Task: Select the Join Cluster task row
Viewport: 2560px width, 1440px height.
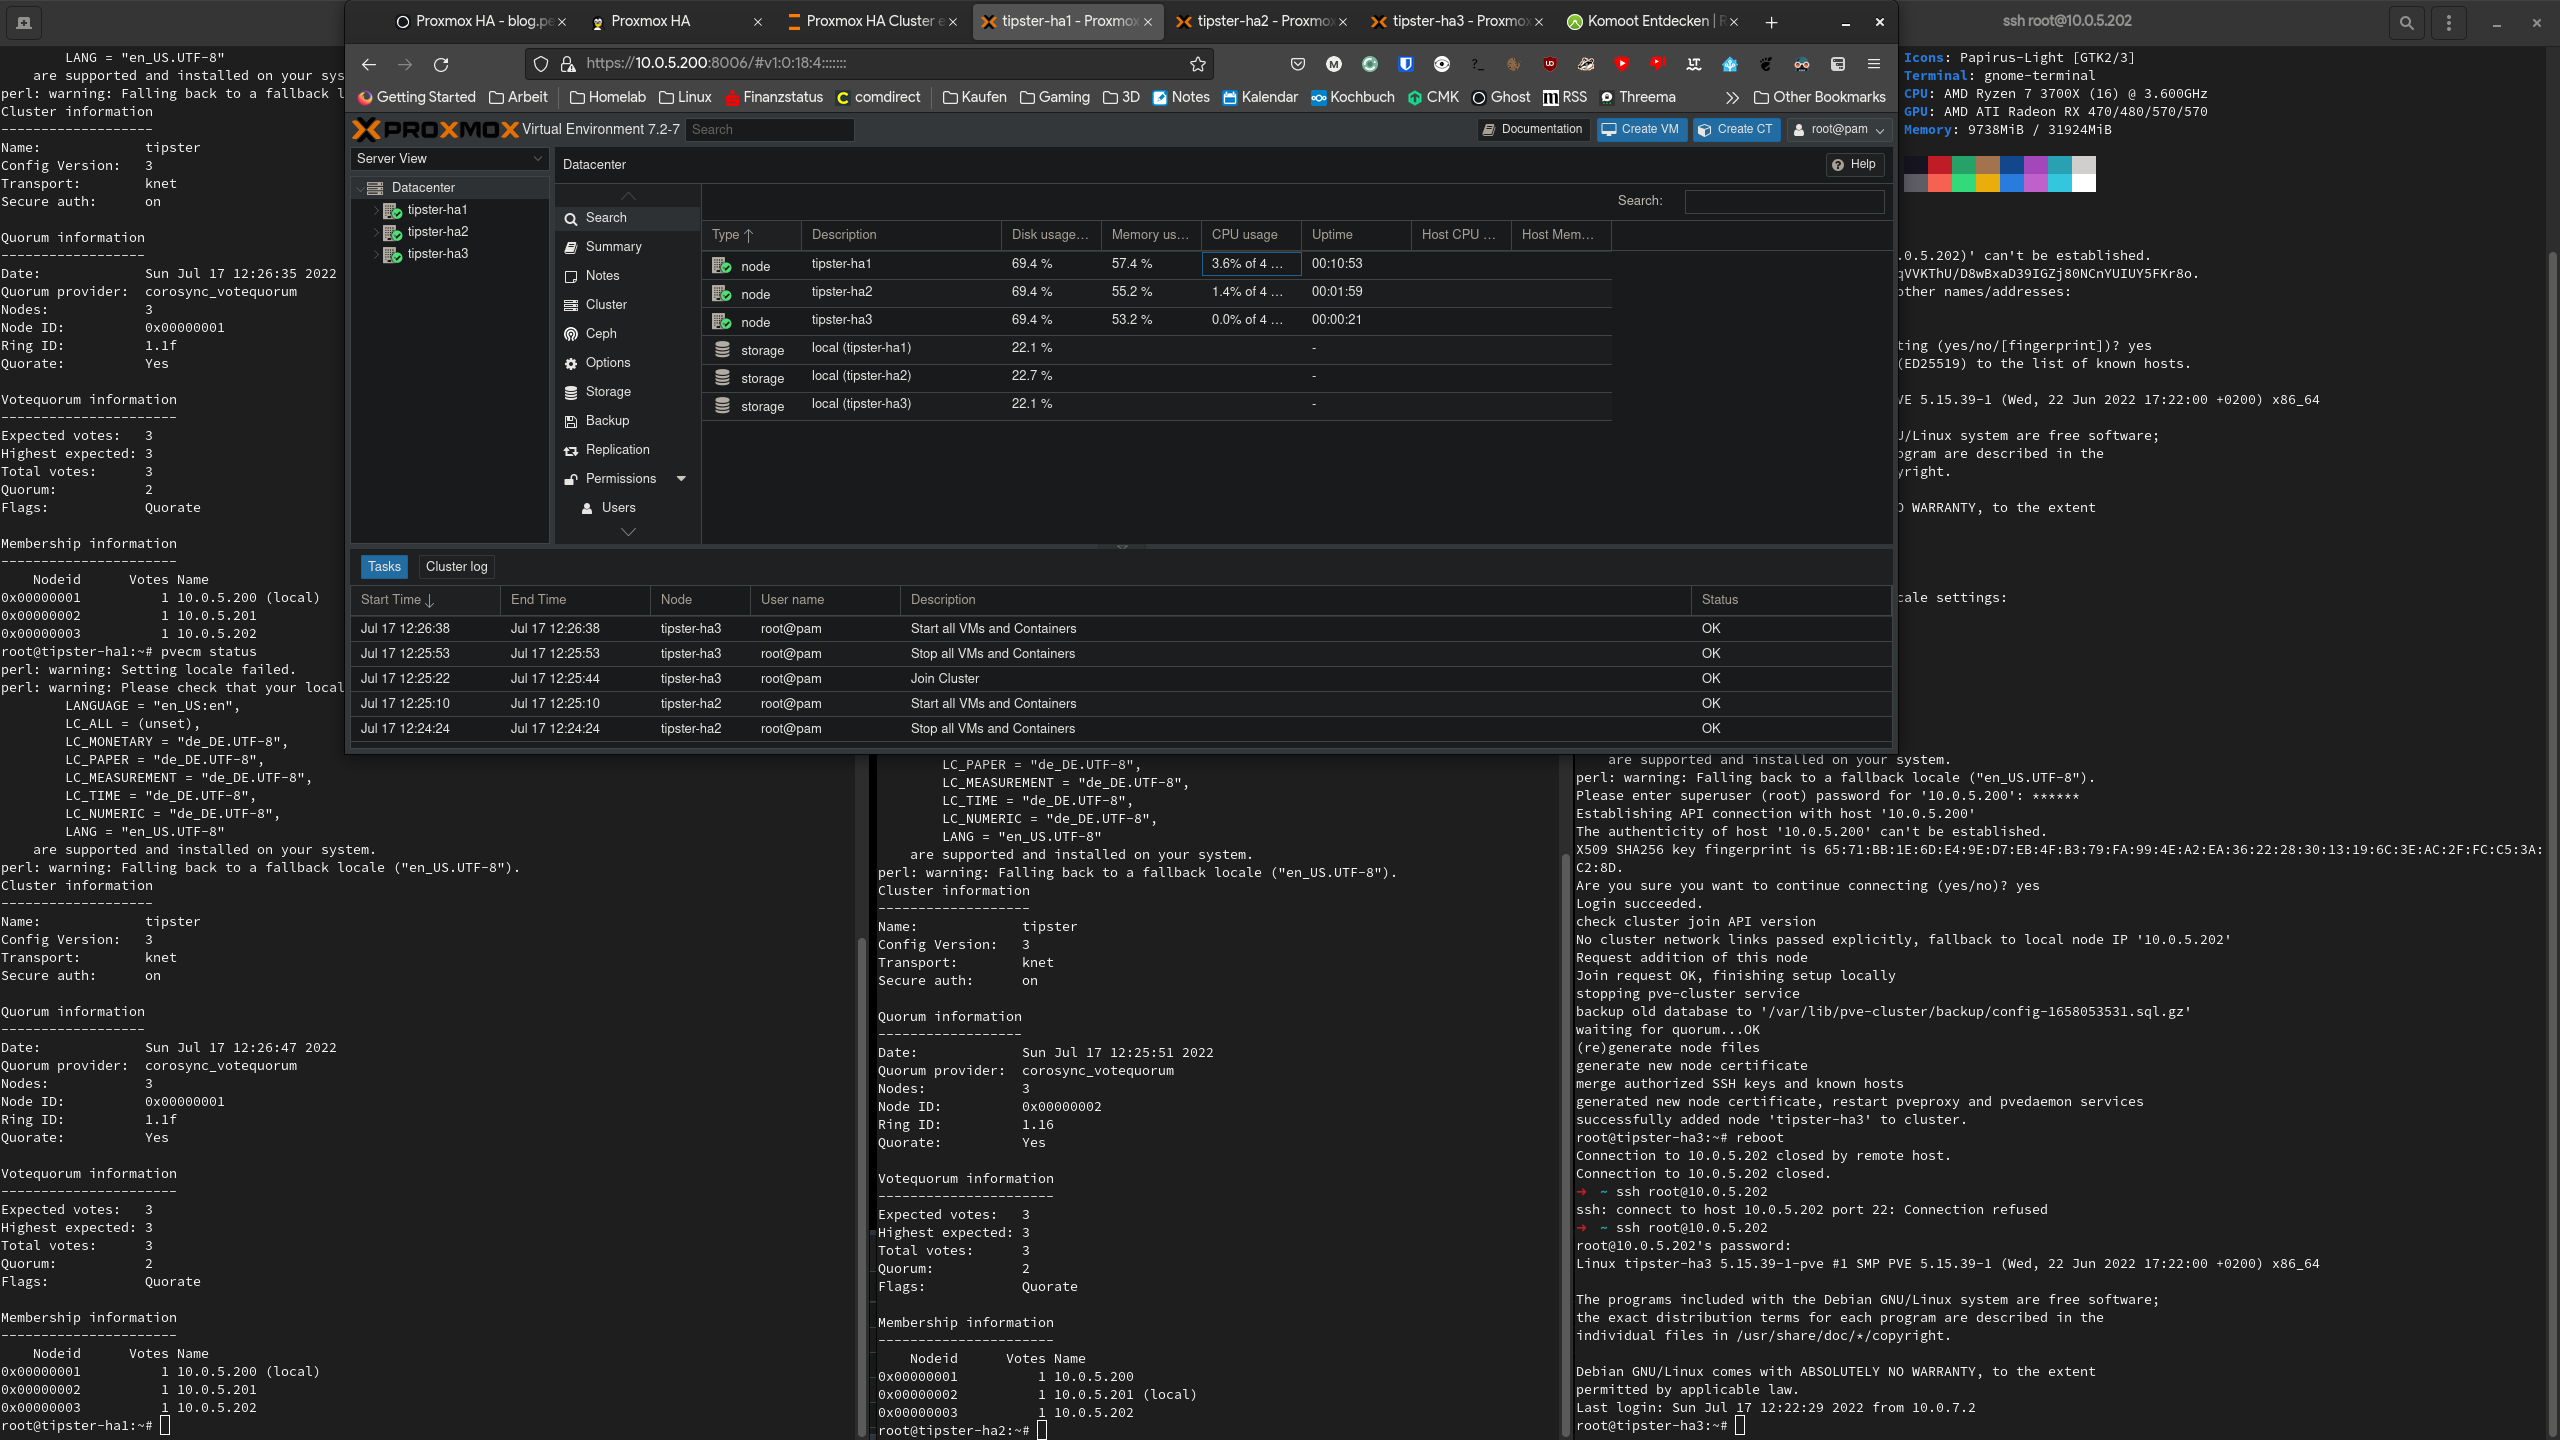Action: click(1120, 679)
